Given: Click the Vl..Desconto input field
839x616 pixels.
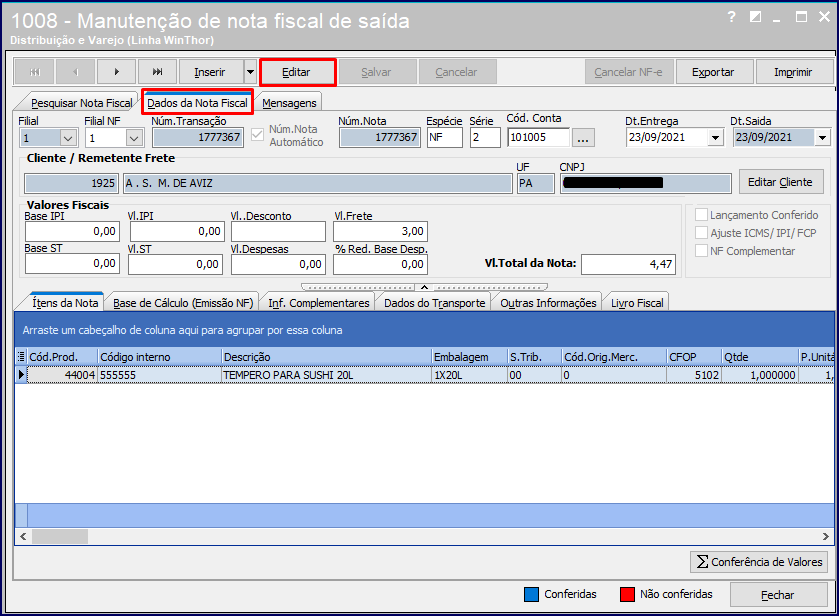Looking at the screenshot, I should (278, 231).
